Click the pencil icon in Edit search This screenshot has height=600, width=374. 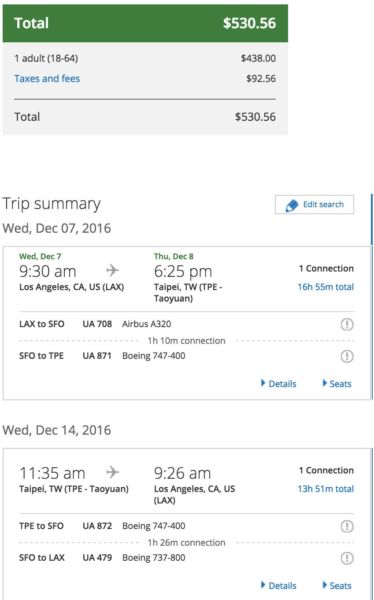(292, 205)
